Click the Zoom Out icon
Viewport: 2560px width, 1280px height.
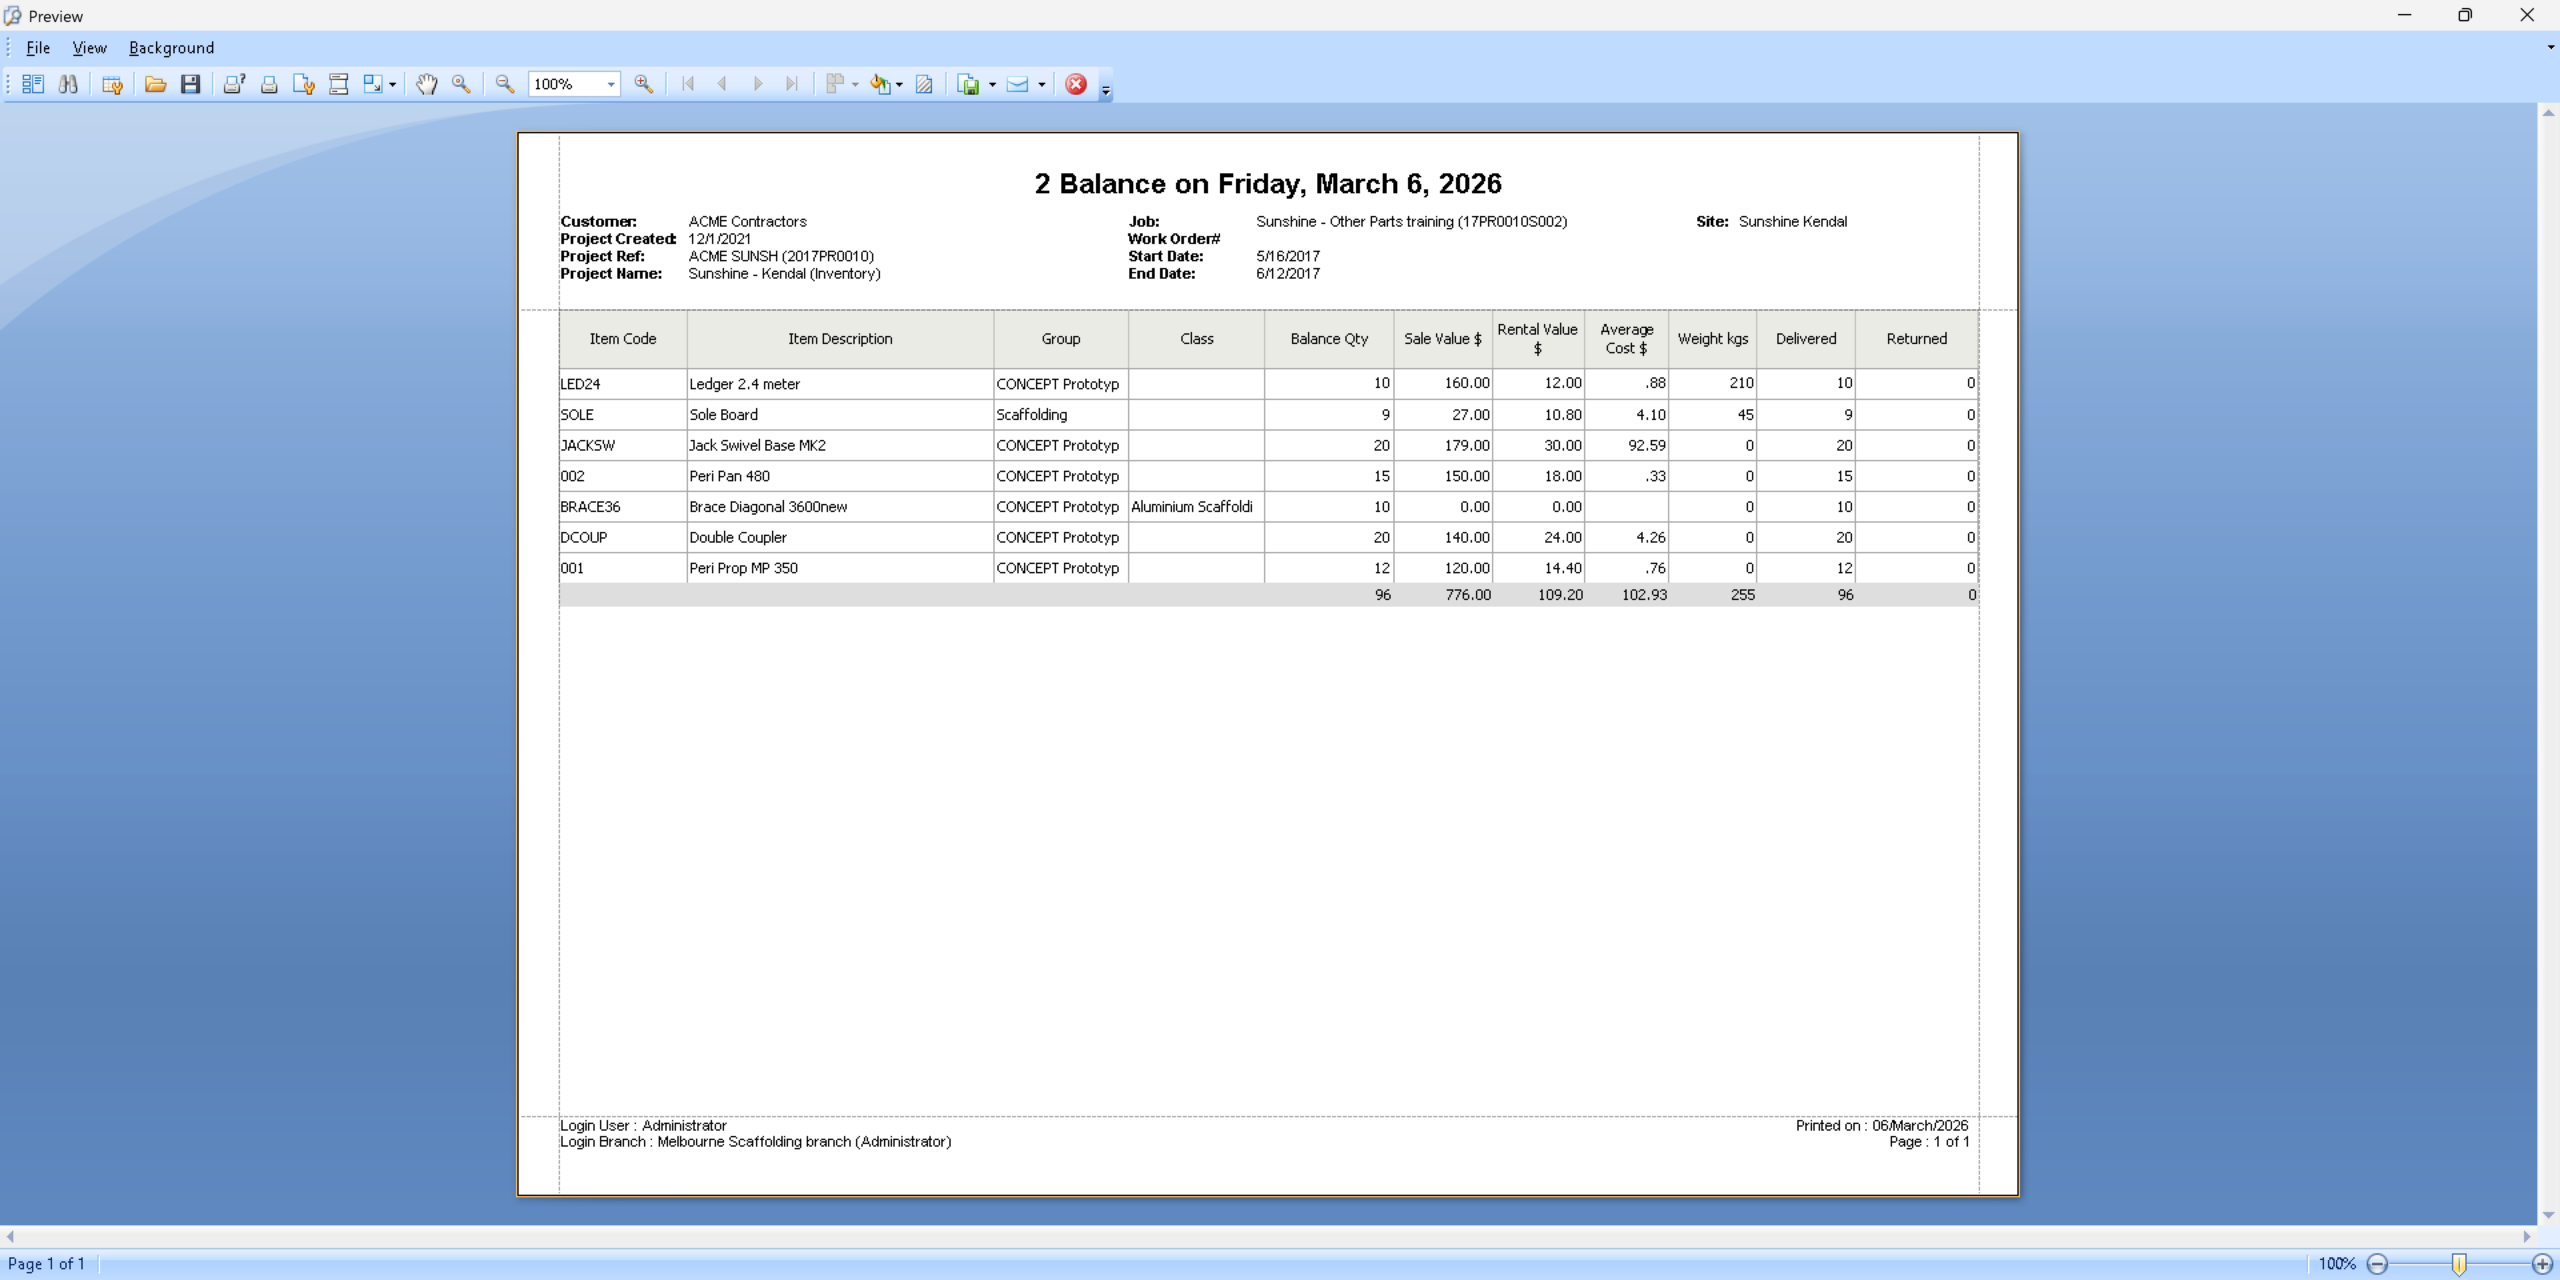pos(505,84)
